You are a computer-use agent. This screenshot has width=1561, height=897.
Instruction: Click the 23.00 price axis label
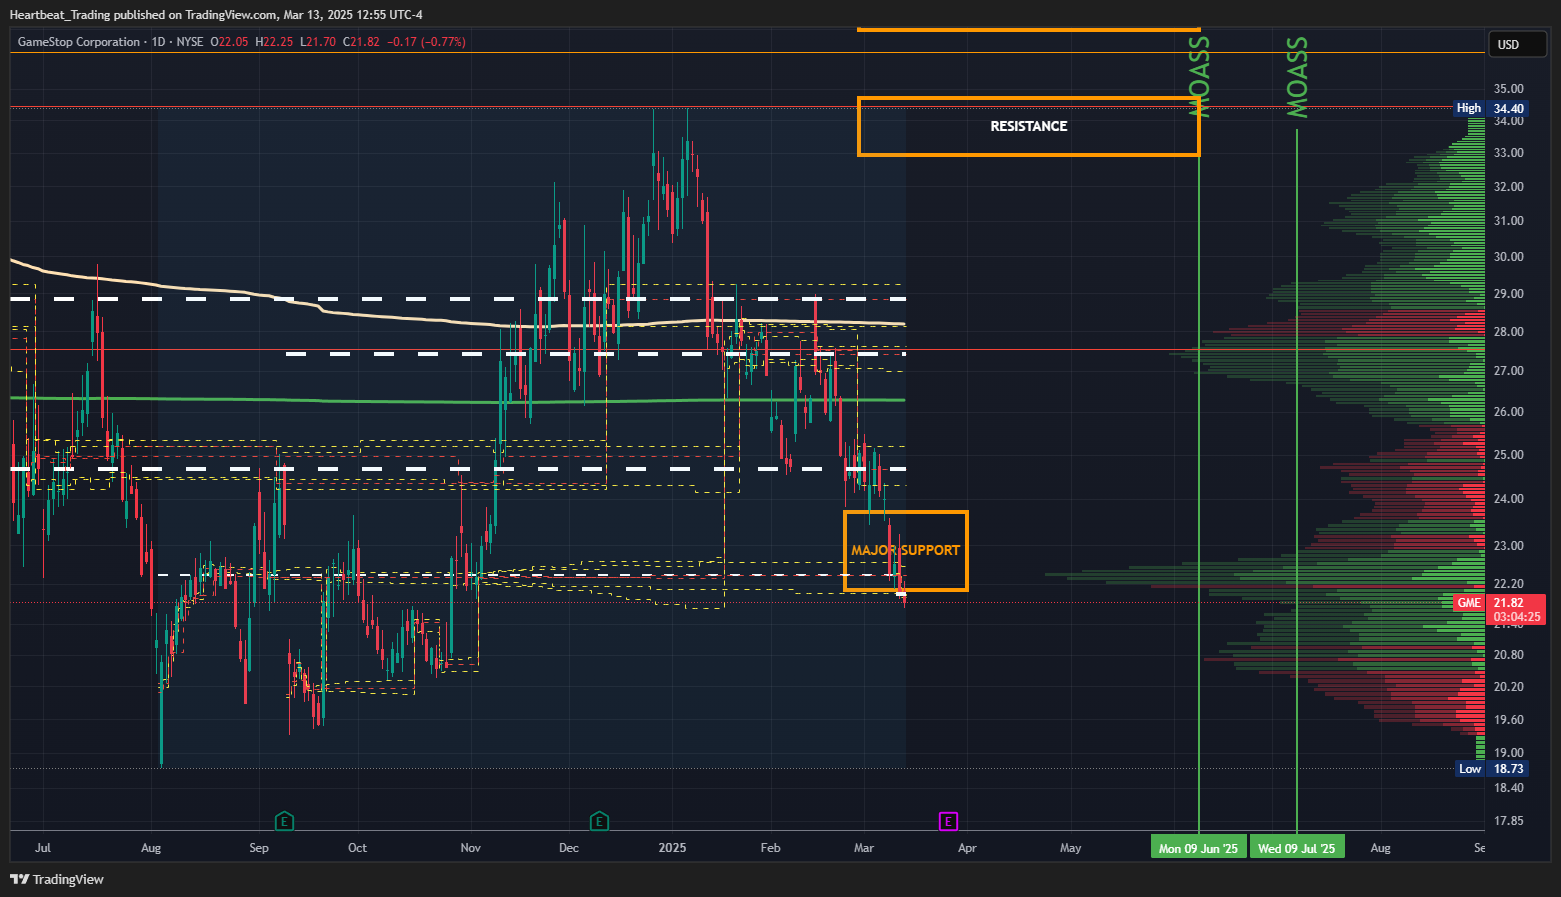point(1509,546)
